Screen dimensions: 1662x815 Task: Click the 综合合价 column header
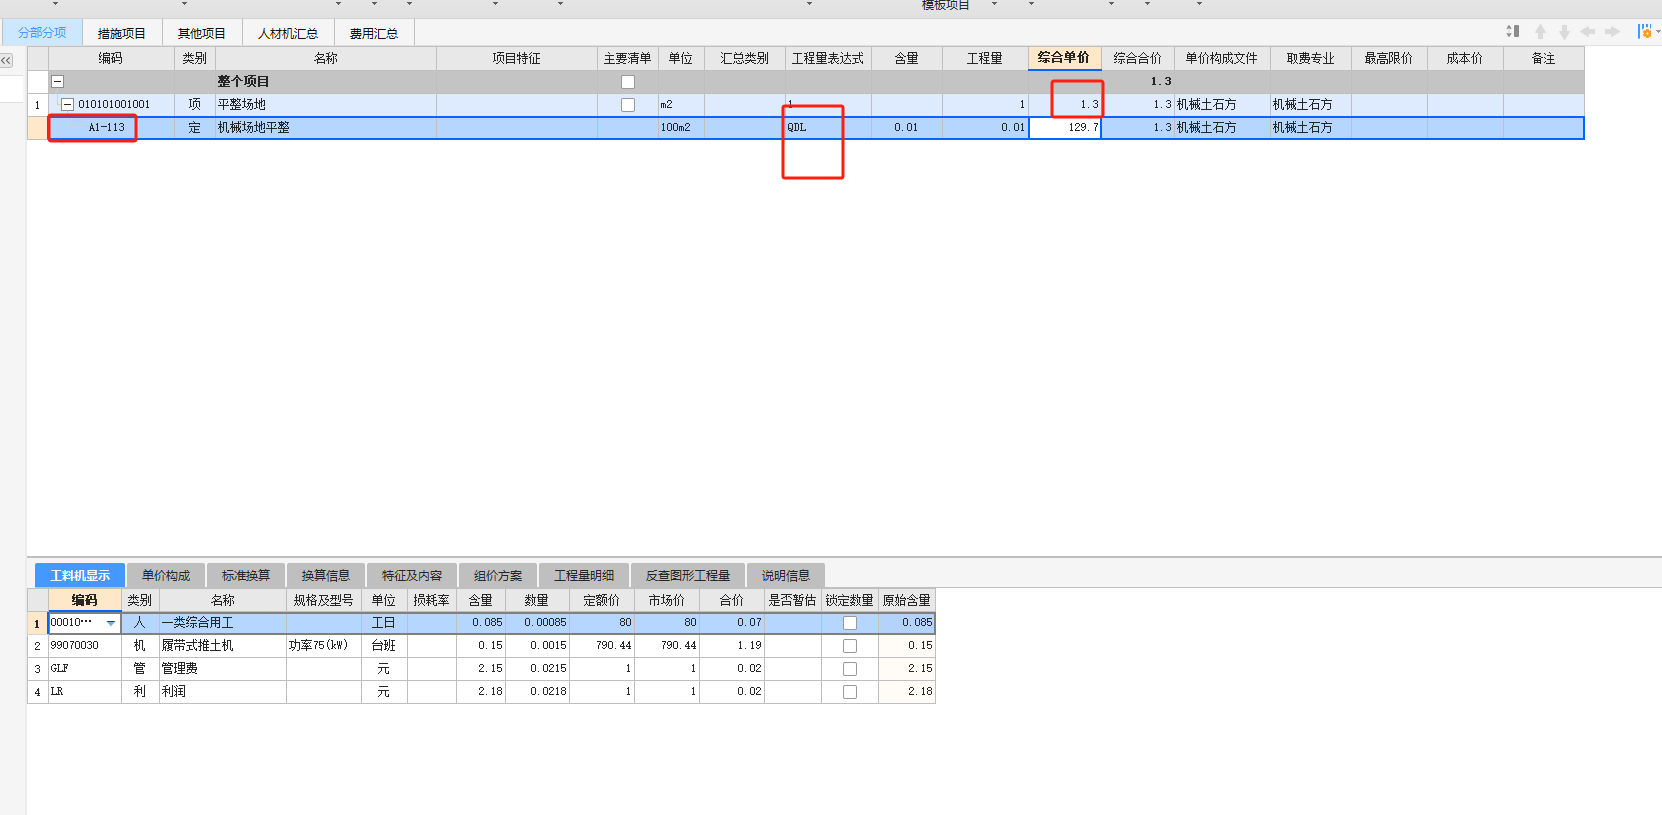tap(1138, 59)
